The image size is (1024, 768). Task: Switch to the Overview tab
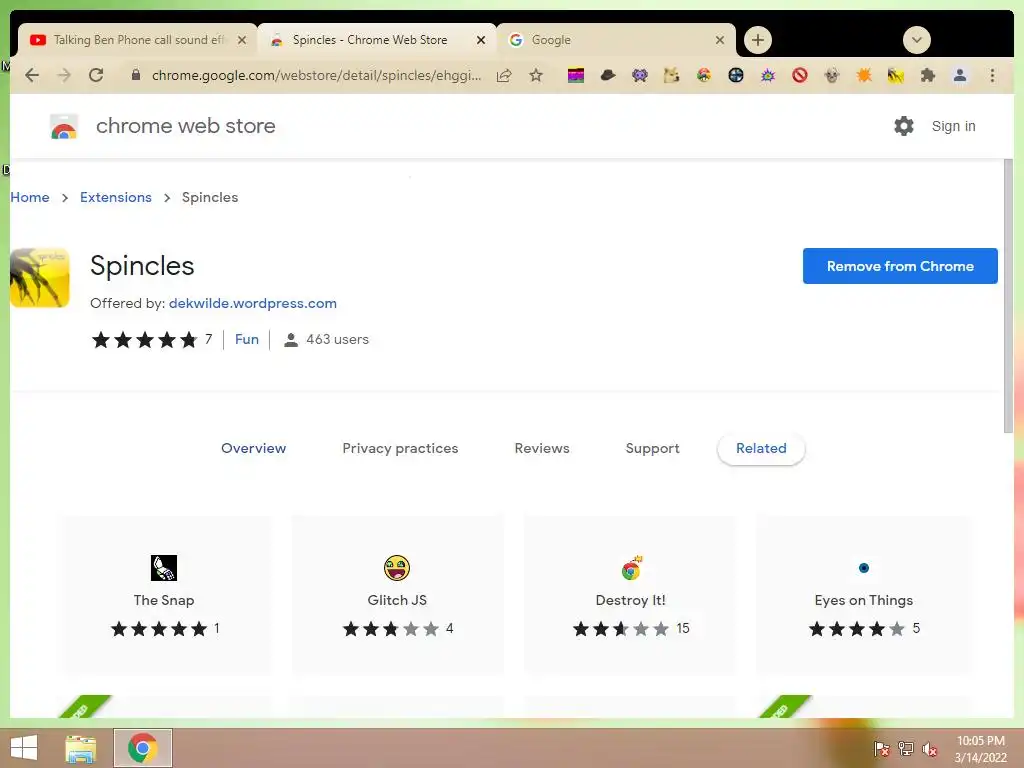253,448
